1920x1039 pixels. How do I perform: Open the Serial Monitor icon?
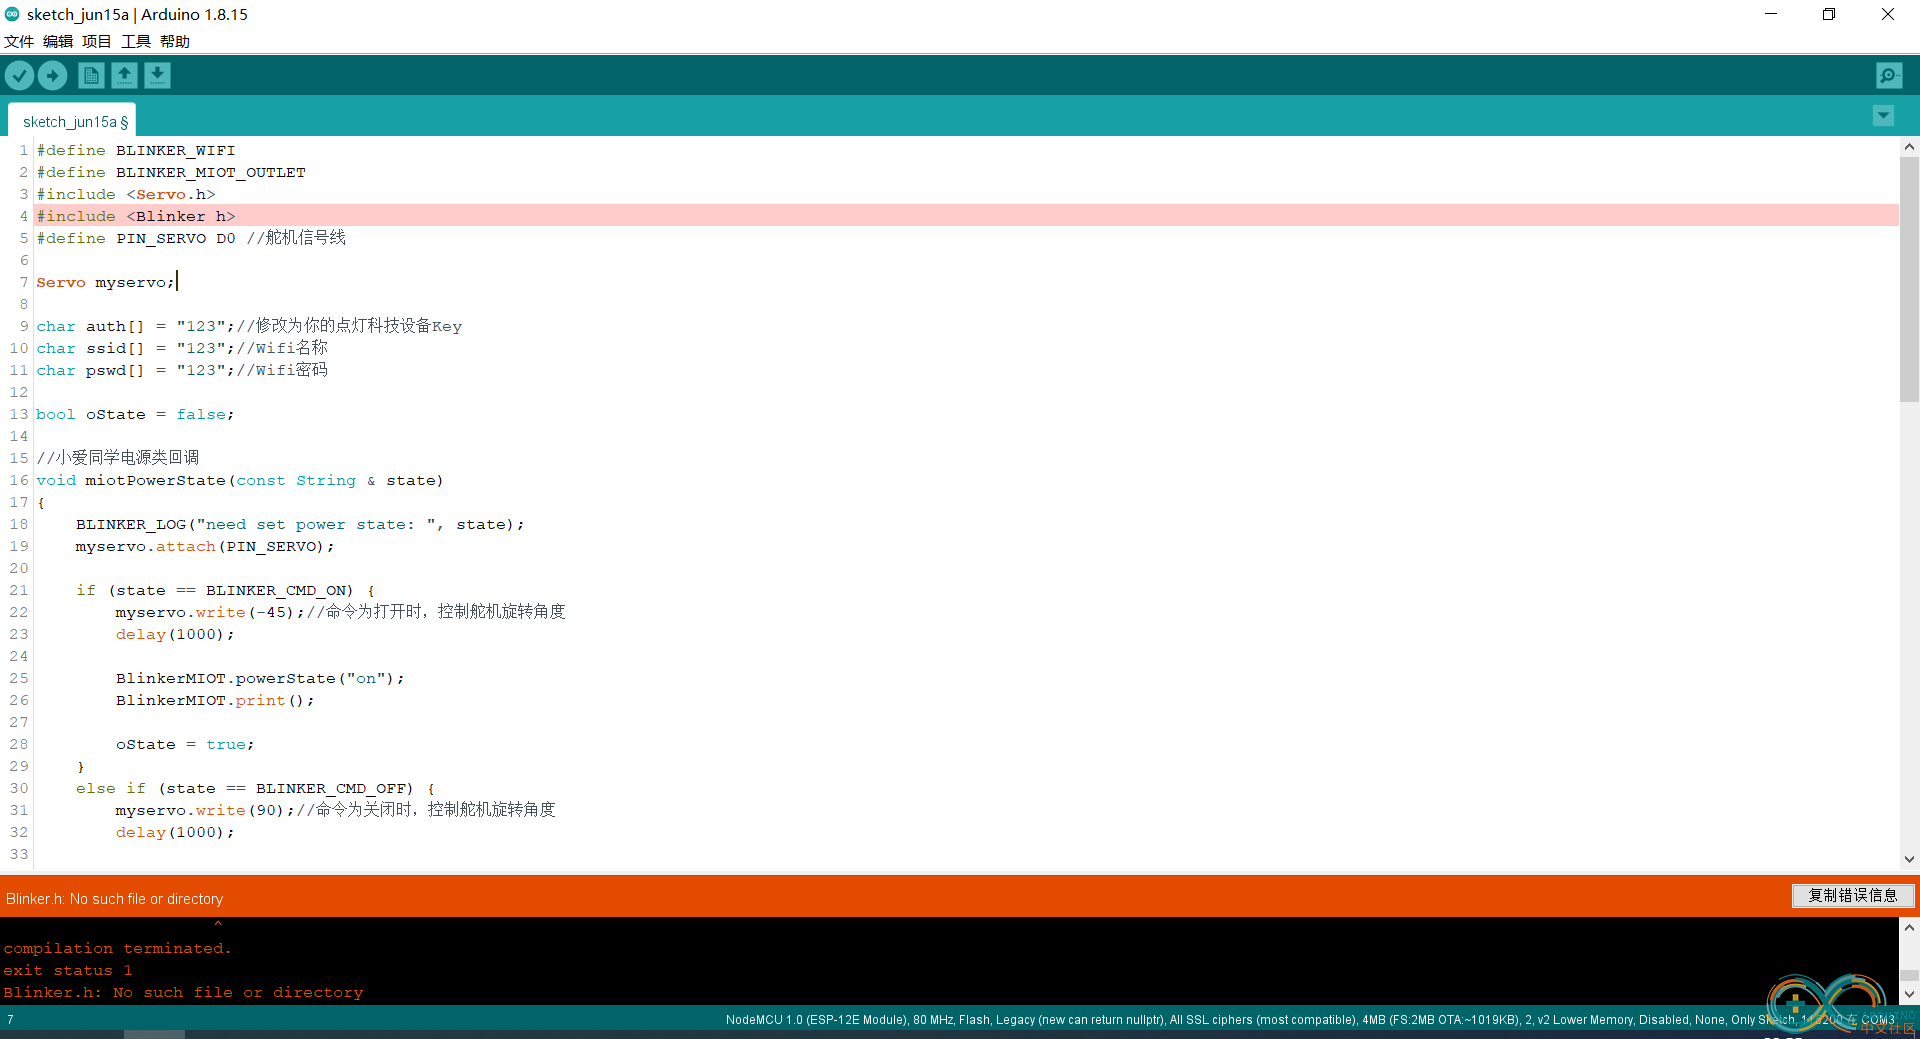tap(1889, 75)
